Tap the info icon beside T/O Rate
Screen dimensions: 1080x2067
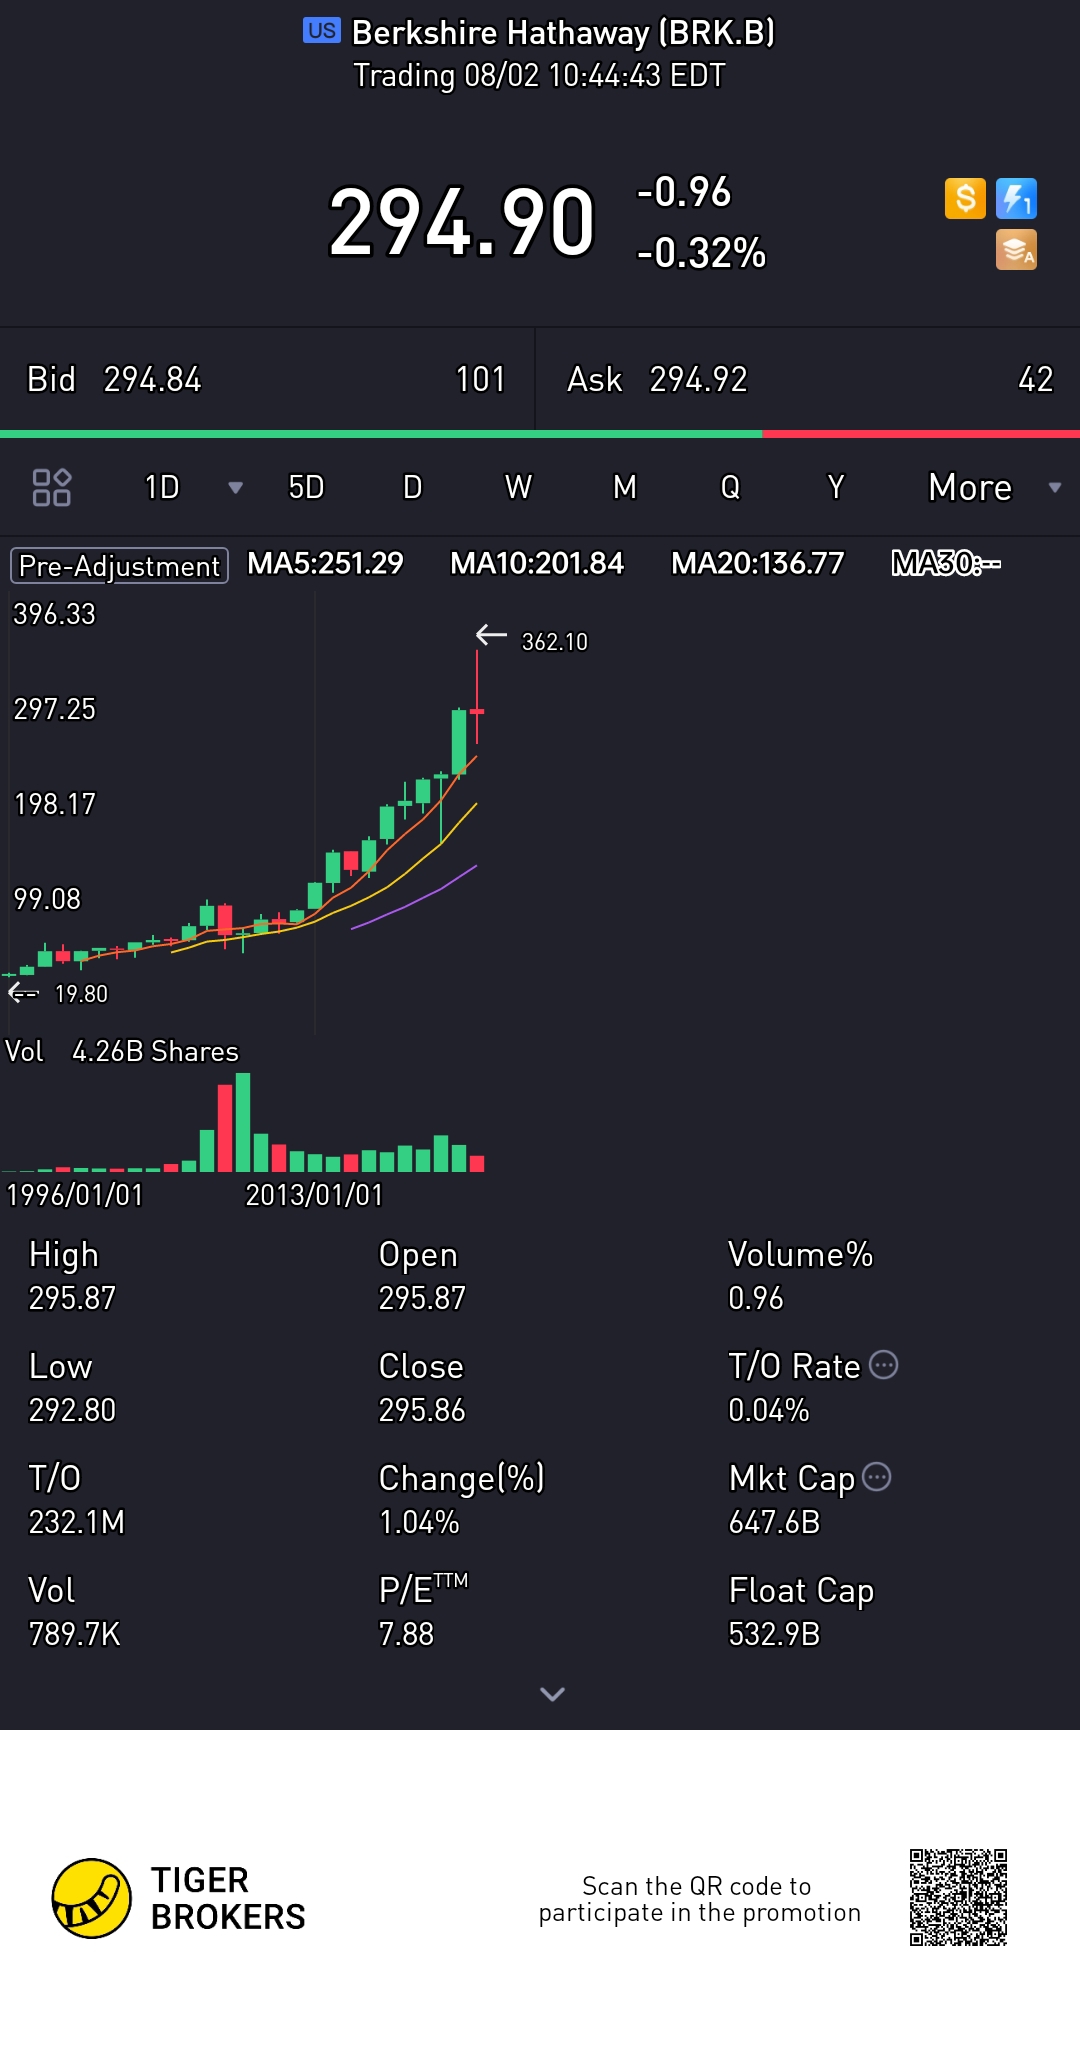tap(884, 1364)
